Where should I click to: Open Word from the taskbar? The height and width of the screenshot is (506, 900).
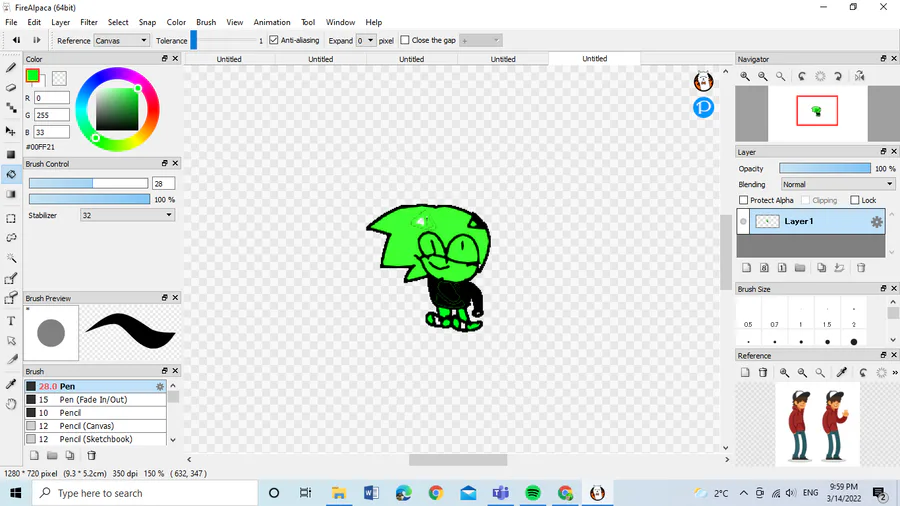371,493
